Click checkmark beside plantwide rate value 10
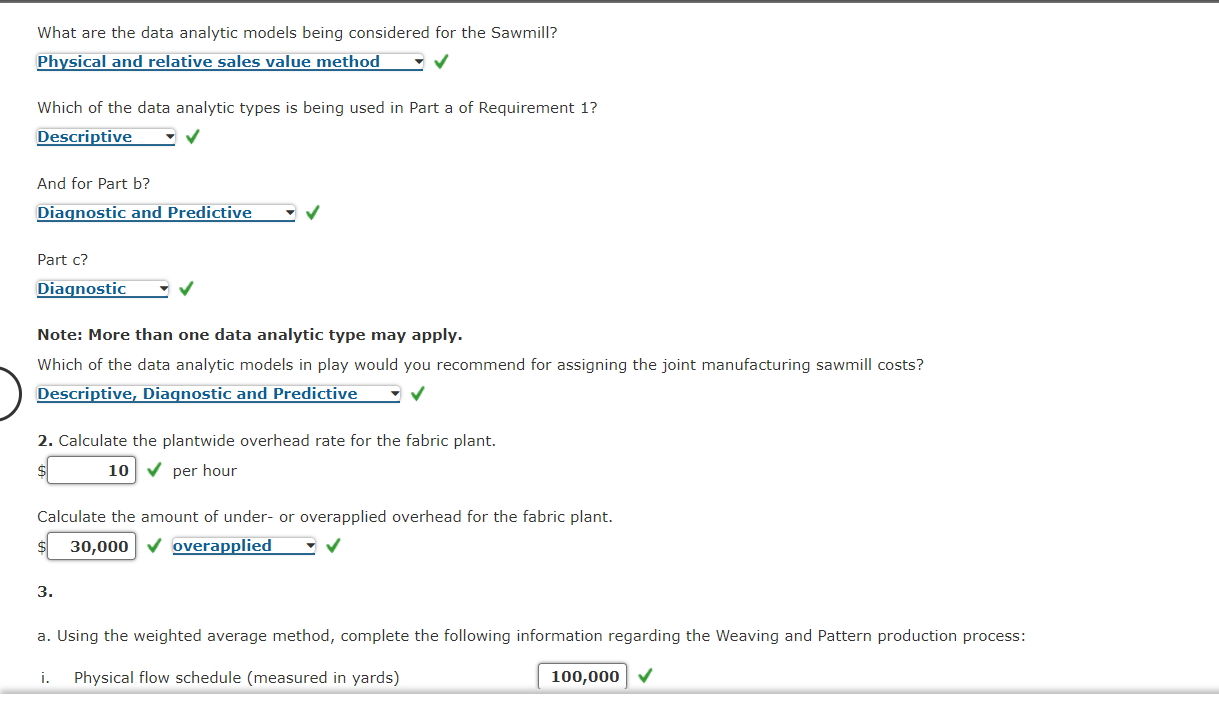1219x701 pixels. (154, 470)
